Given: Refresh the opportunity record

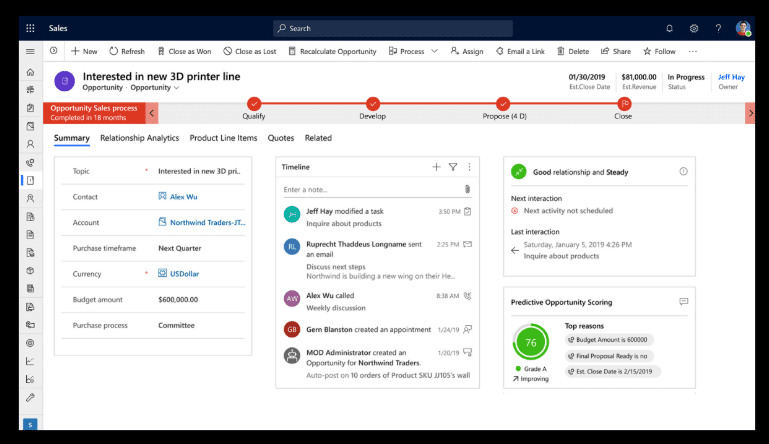Looking at the screenshot, I should [x=127, y=51].
